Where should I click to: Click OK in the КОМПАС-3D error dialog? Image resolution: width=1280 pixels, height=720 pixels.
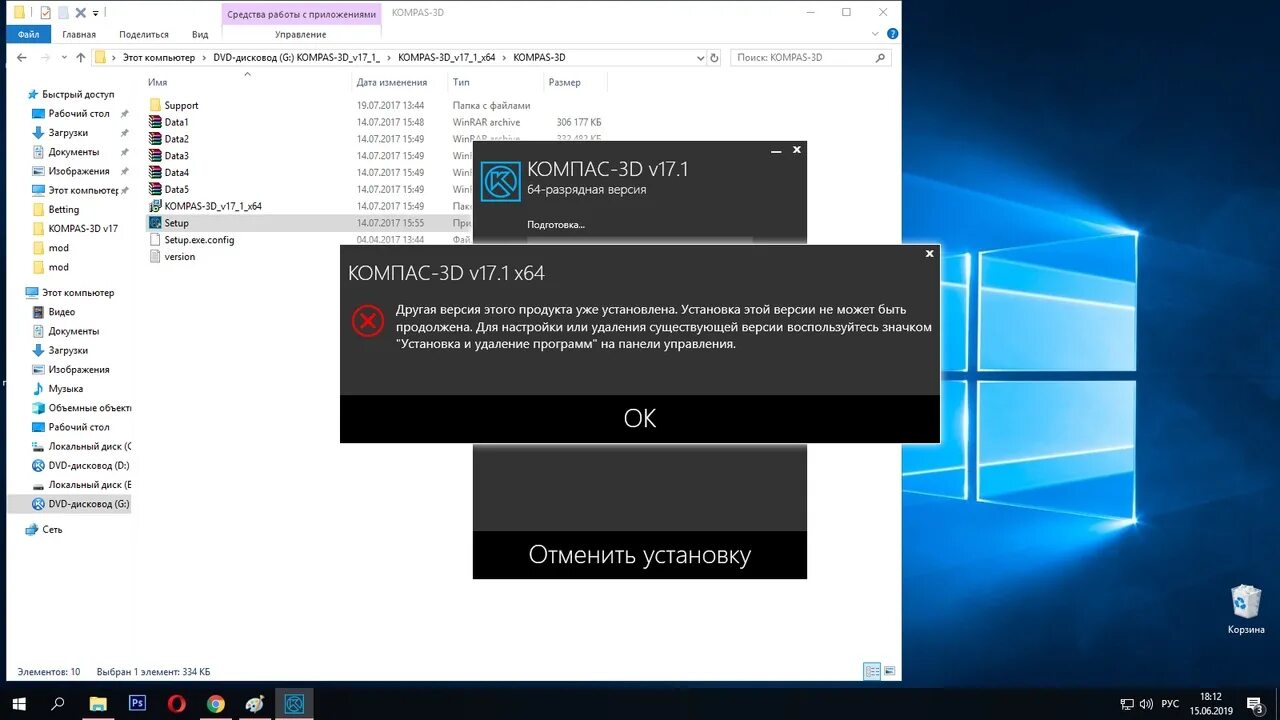coord(640,418)
